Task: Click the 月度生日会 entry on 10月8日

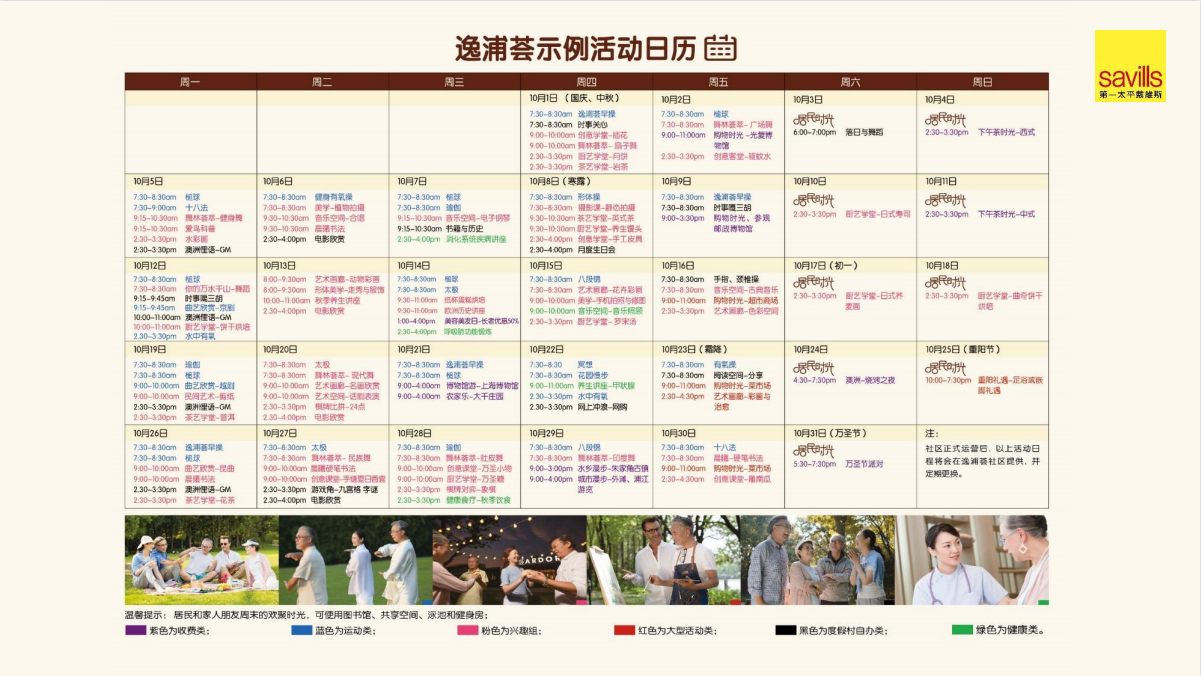Action: coord(595,250)
